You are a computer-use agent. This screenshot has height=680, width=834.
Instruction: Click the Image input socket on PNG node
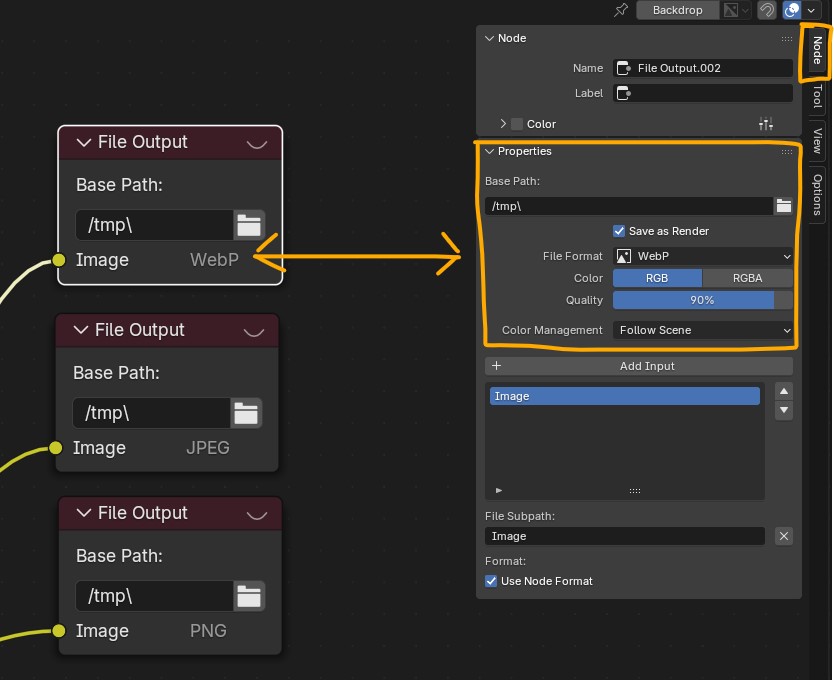click(x=59, y=631)
